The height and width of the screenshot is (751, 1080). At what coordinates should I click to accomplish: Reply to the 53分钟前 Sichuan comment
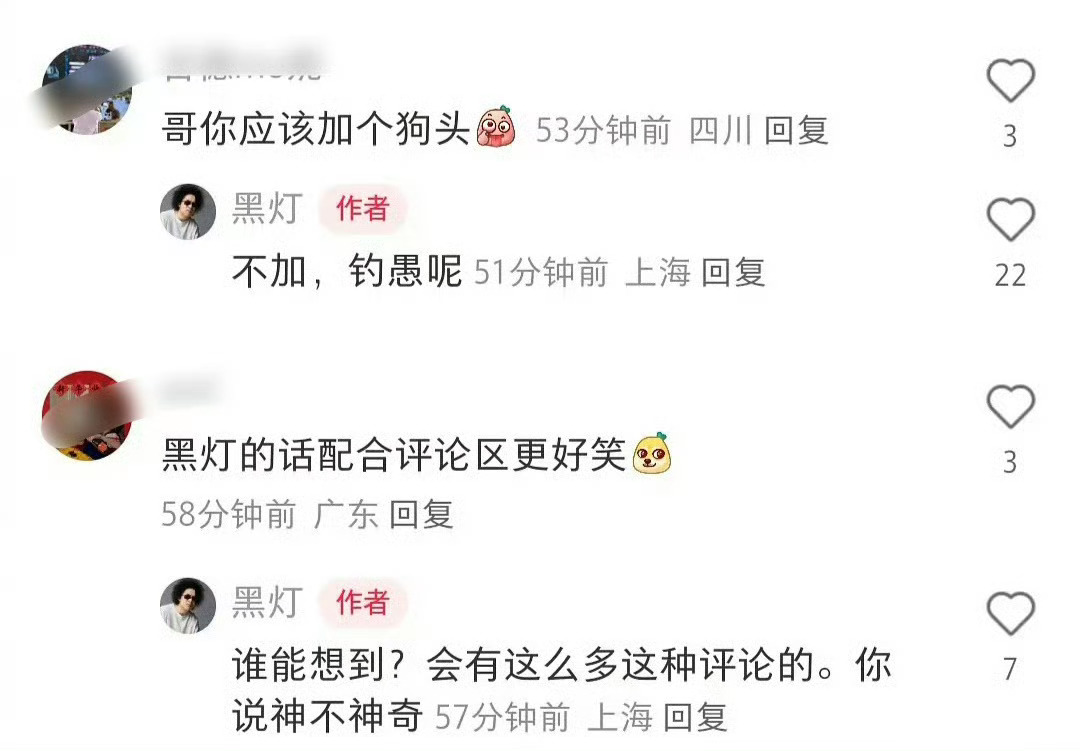(796, 130)
